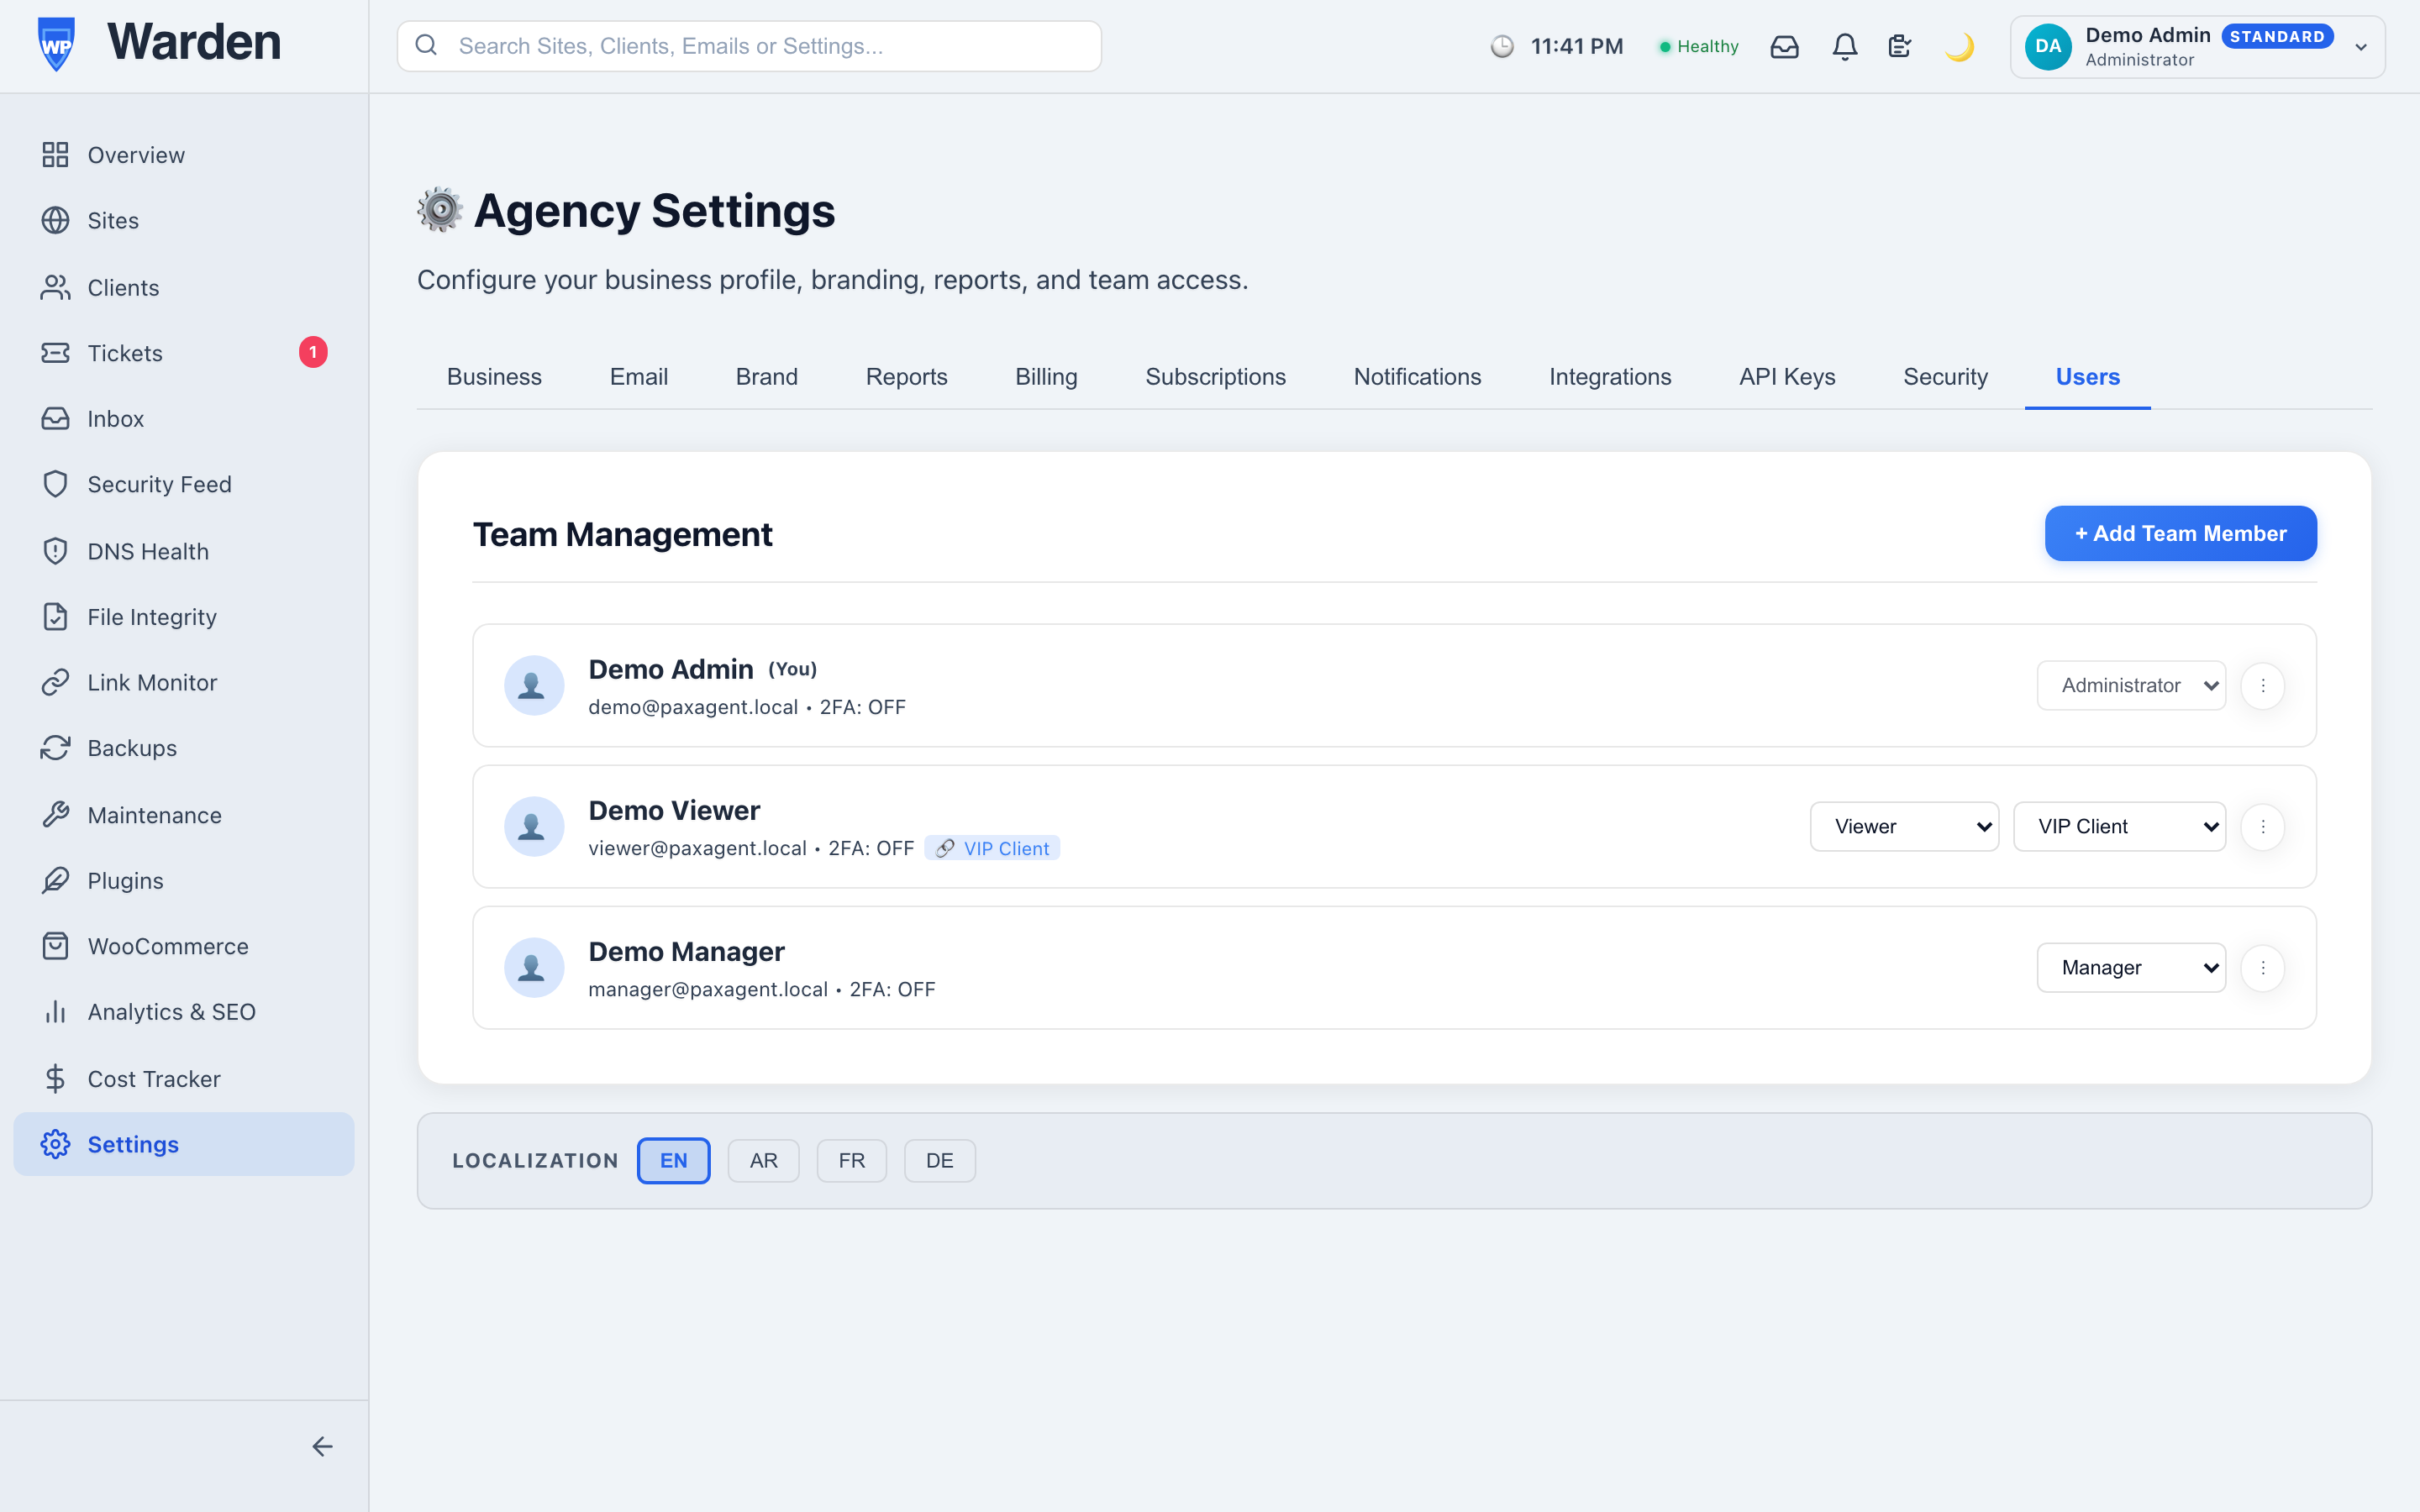
Task: Click the DA profile avatar
Action: coord(2048,46)
